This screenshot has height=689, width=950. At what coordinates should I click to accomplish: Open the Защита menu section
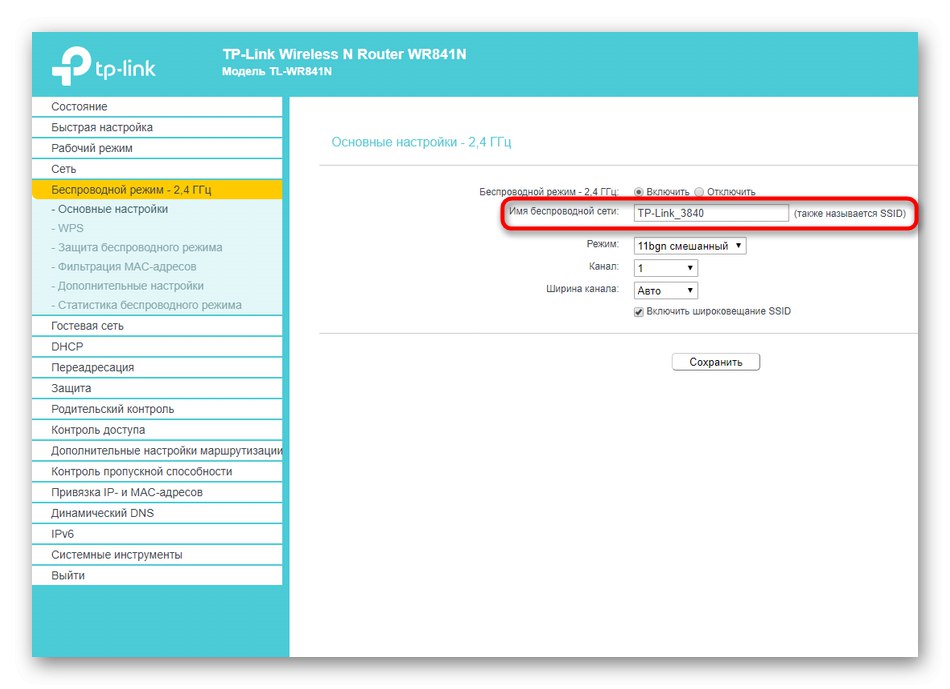click(x=157, y=388)
